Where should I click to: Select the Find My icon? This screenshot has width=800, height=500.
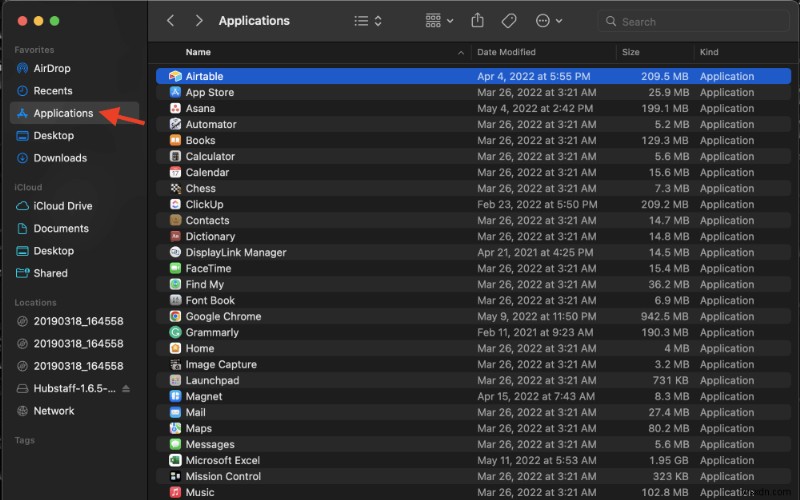175,284
